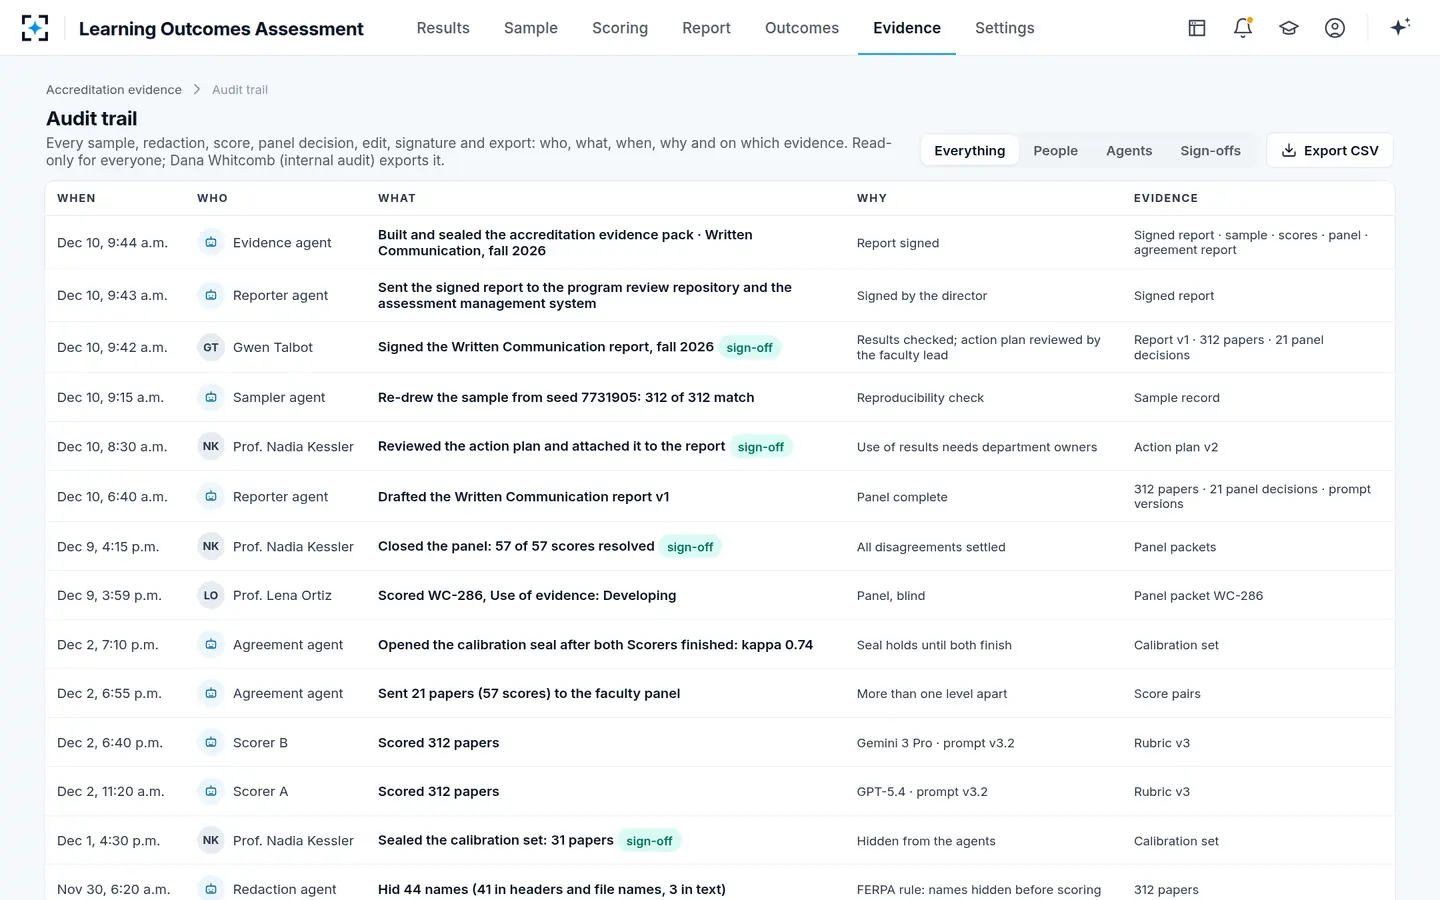Image resolution: width=1440 pixels, height=900 pixels.
Task: Click the Evidence agent bot icon
Action: (211, 243)
